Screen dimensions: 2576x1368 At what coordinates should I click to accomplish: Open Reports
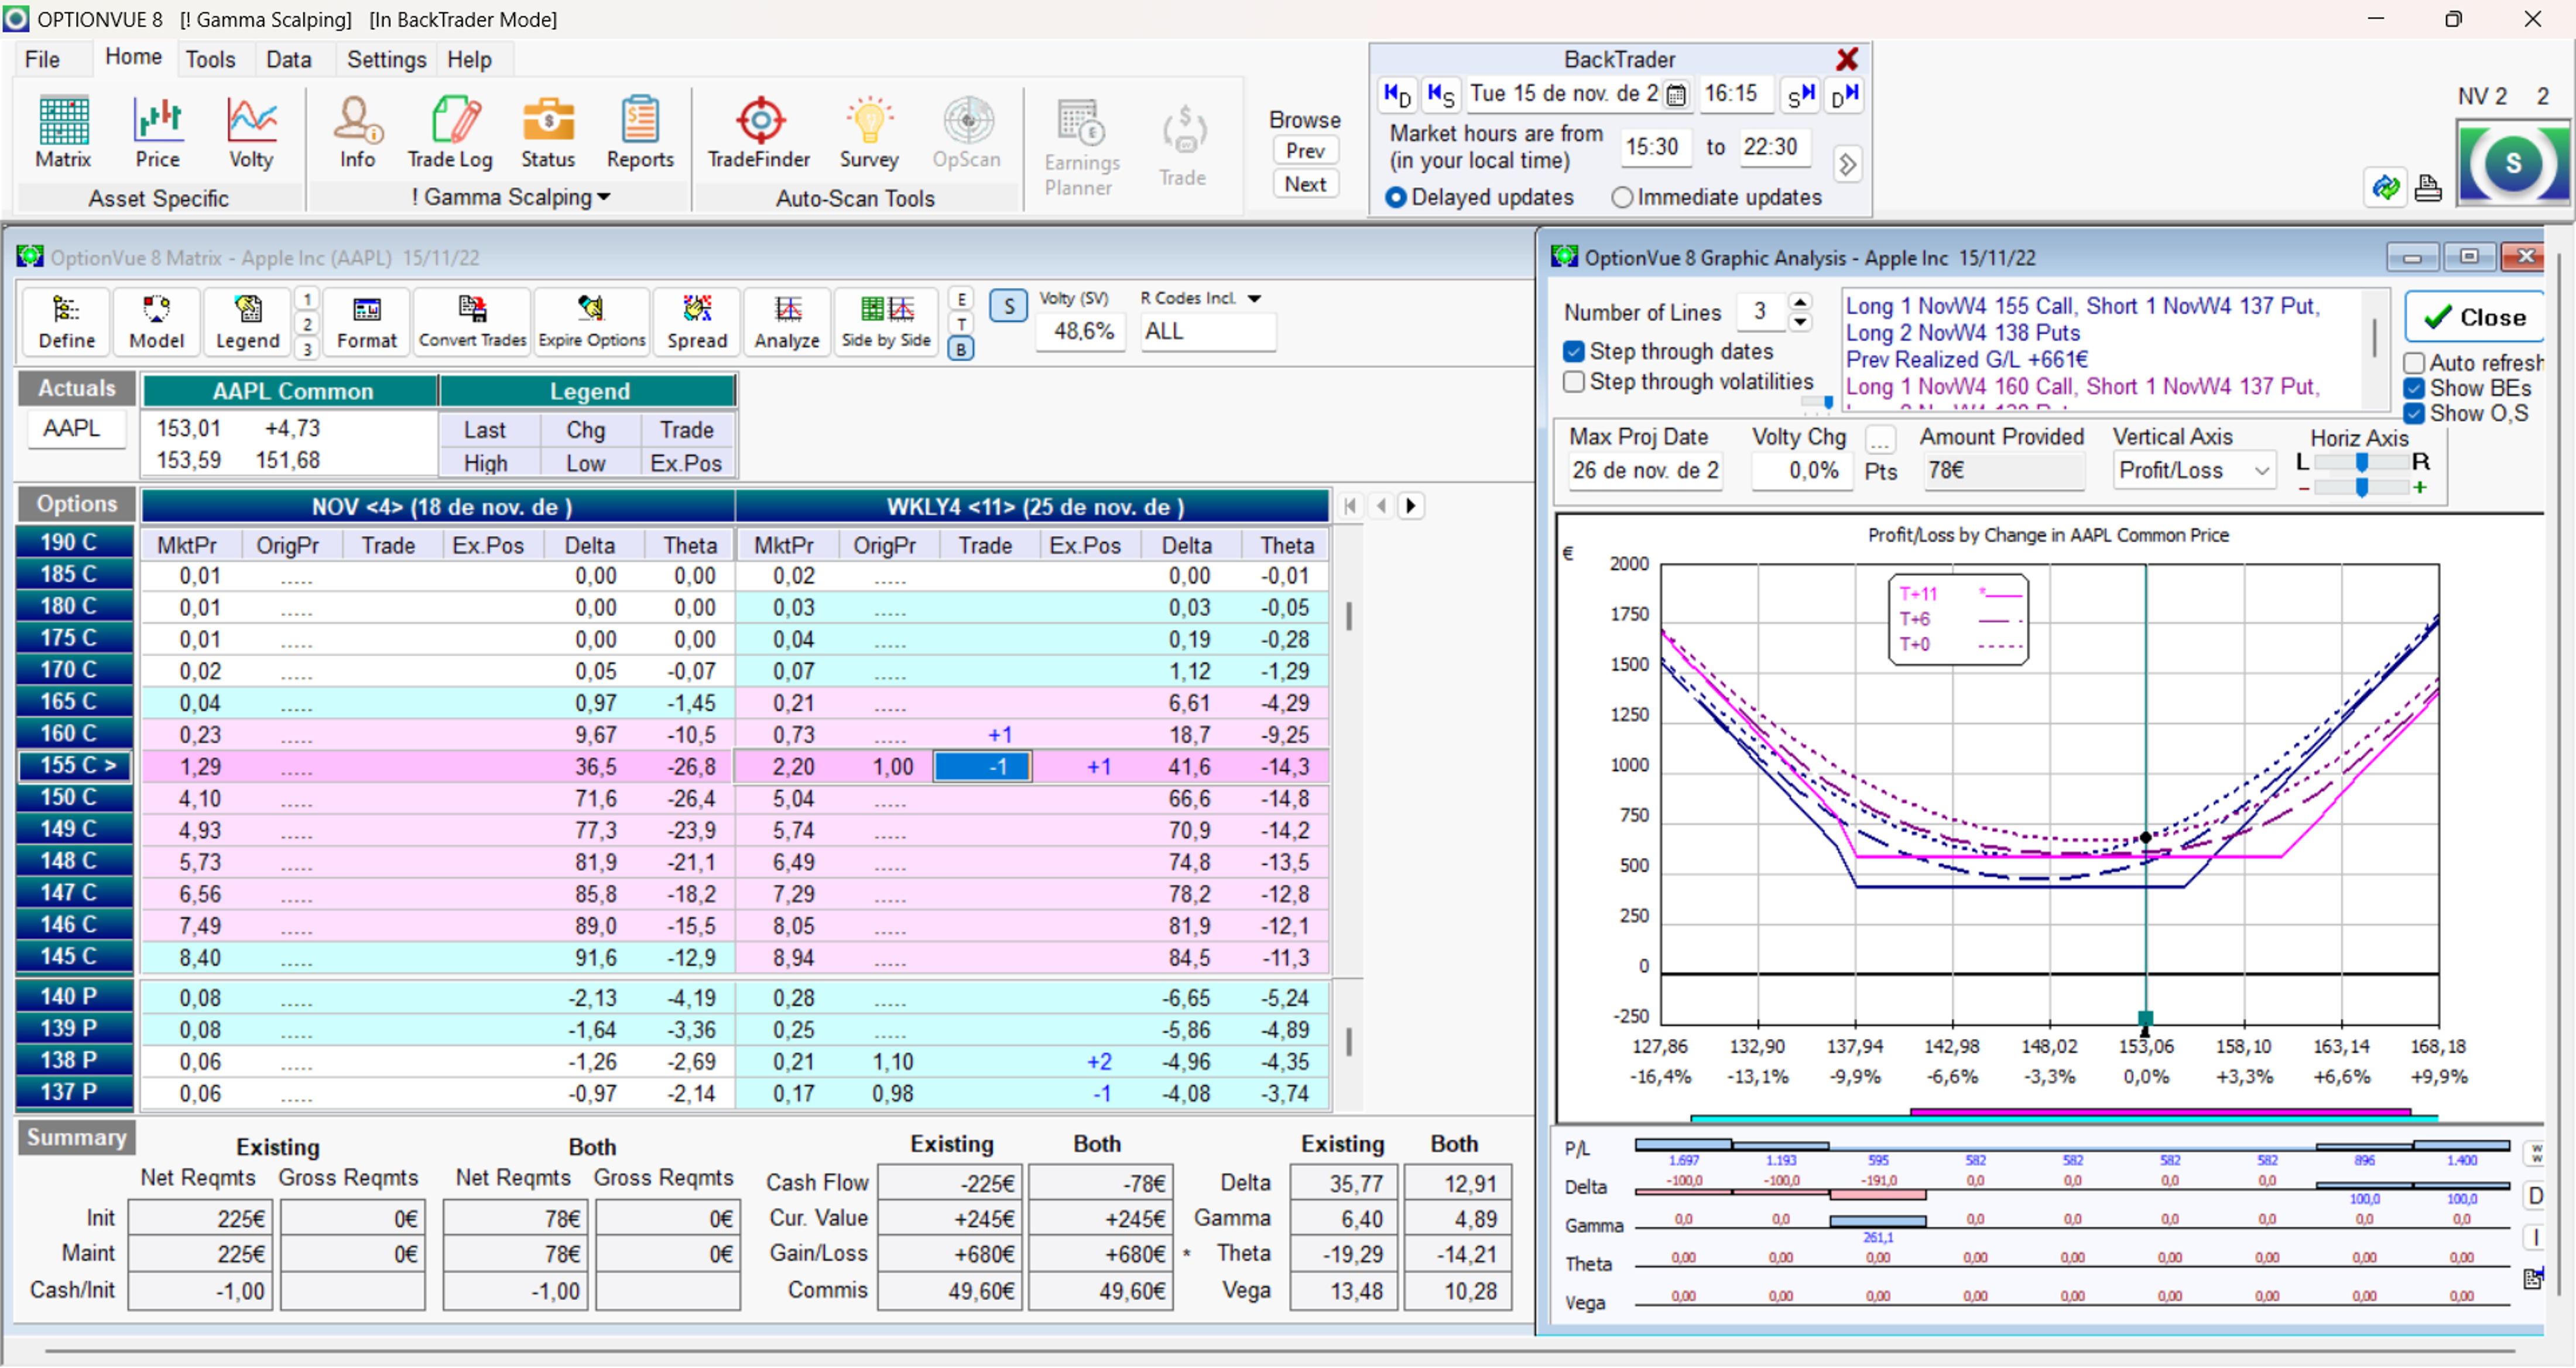coord(640,133)
